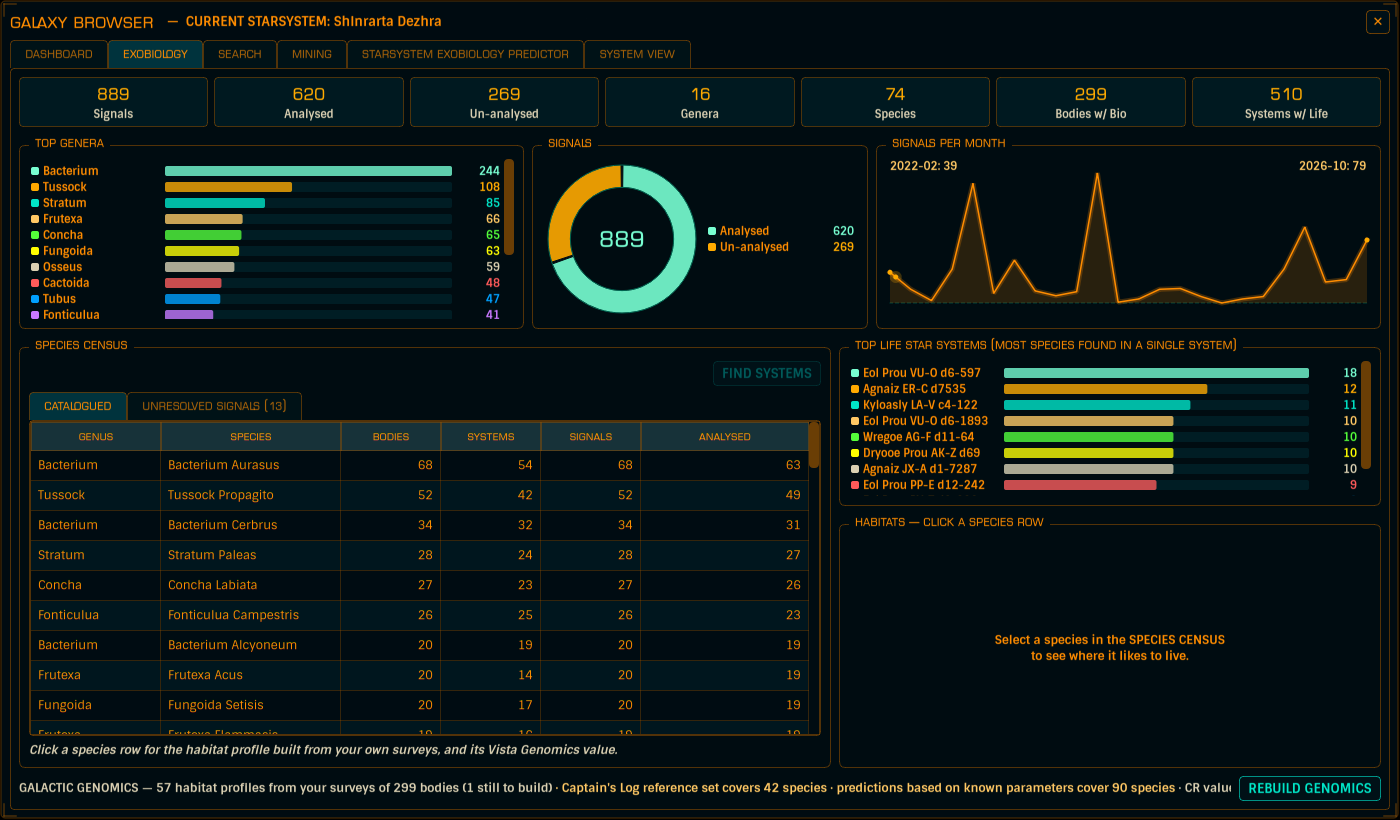The height and width of the screenshot is (820, 1400).
Task: Click the Systems w/ Life stat card
Action: click(1286, 102)
